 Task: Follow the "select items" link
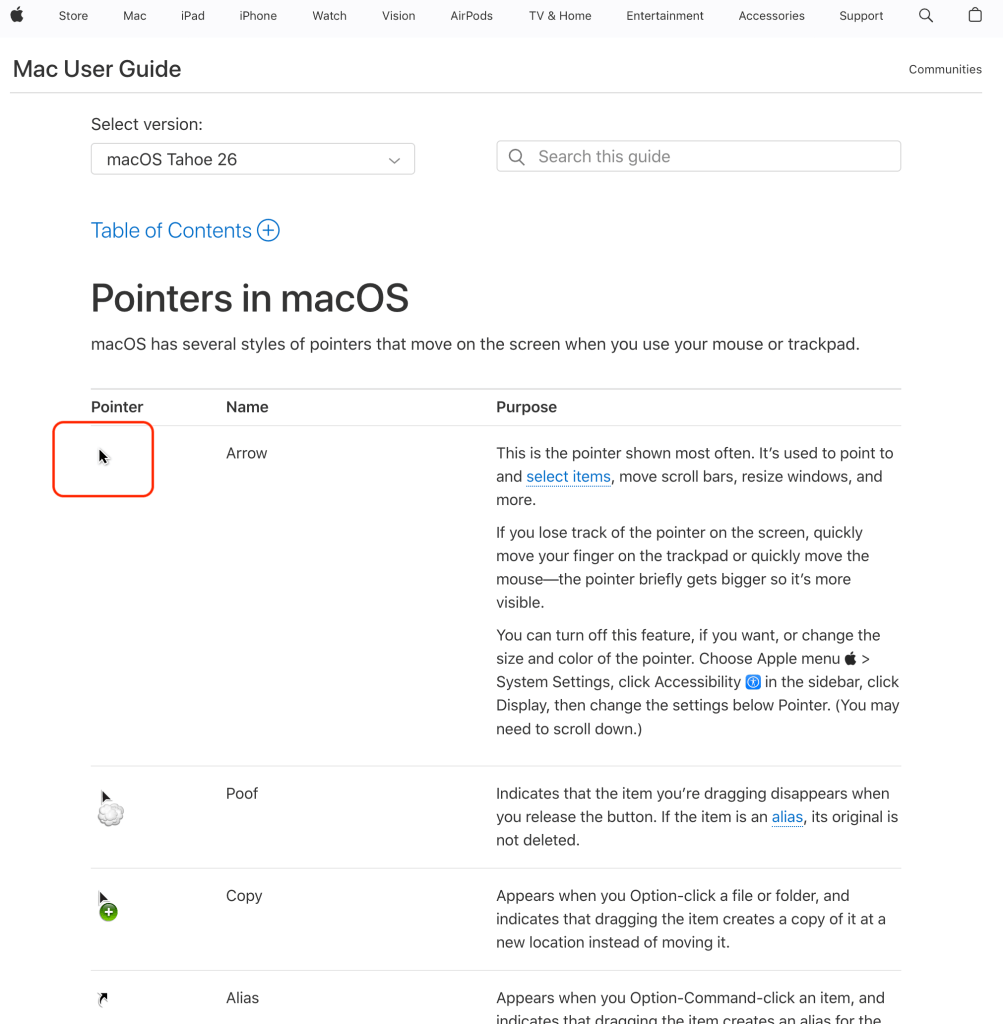[x=568, y=477]
